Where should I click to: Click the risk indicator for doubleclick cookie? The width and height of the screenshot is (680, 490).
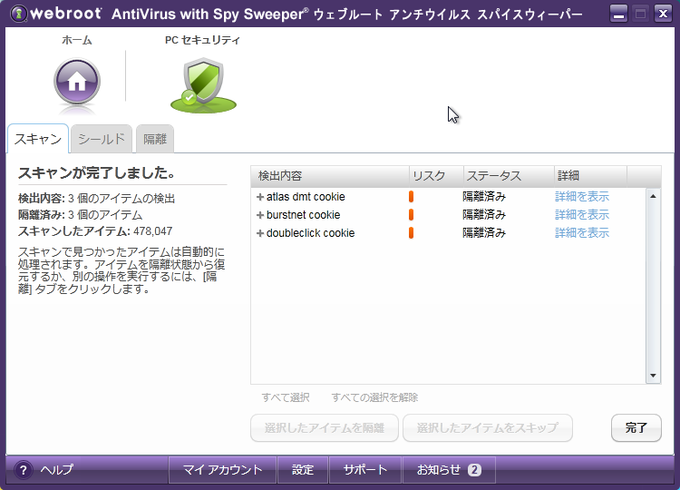(411, 233)
